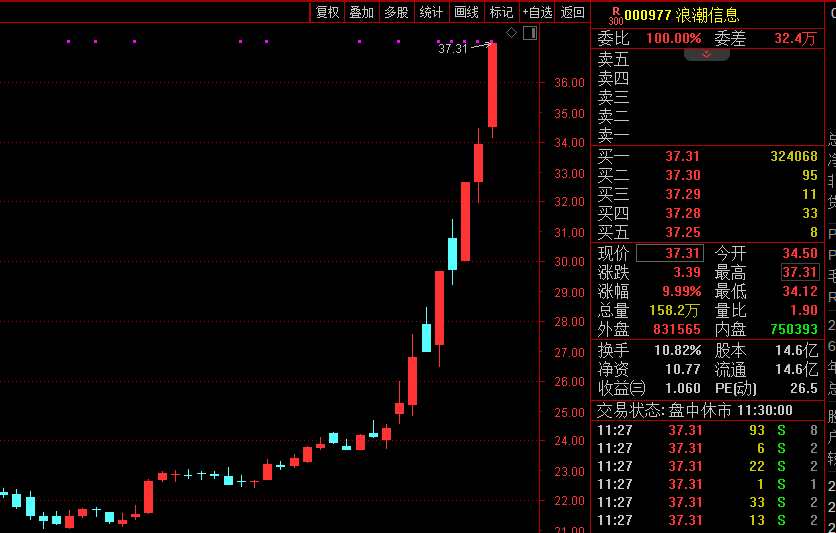Screen dimensions: 836x533
Task: Click 买二 bid price 37.30
Action: [682, 175]
